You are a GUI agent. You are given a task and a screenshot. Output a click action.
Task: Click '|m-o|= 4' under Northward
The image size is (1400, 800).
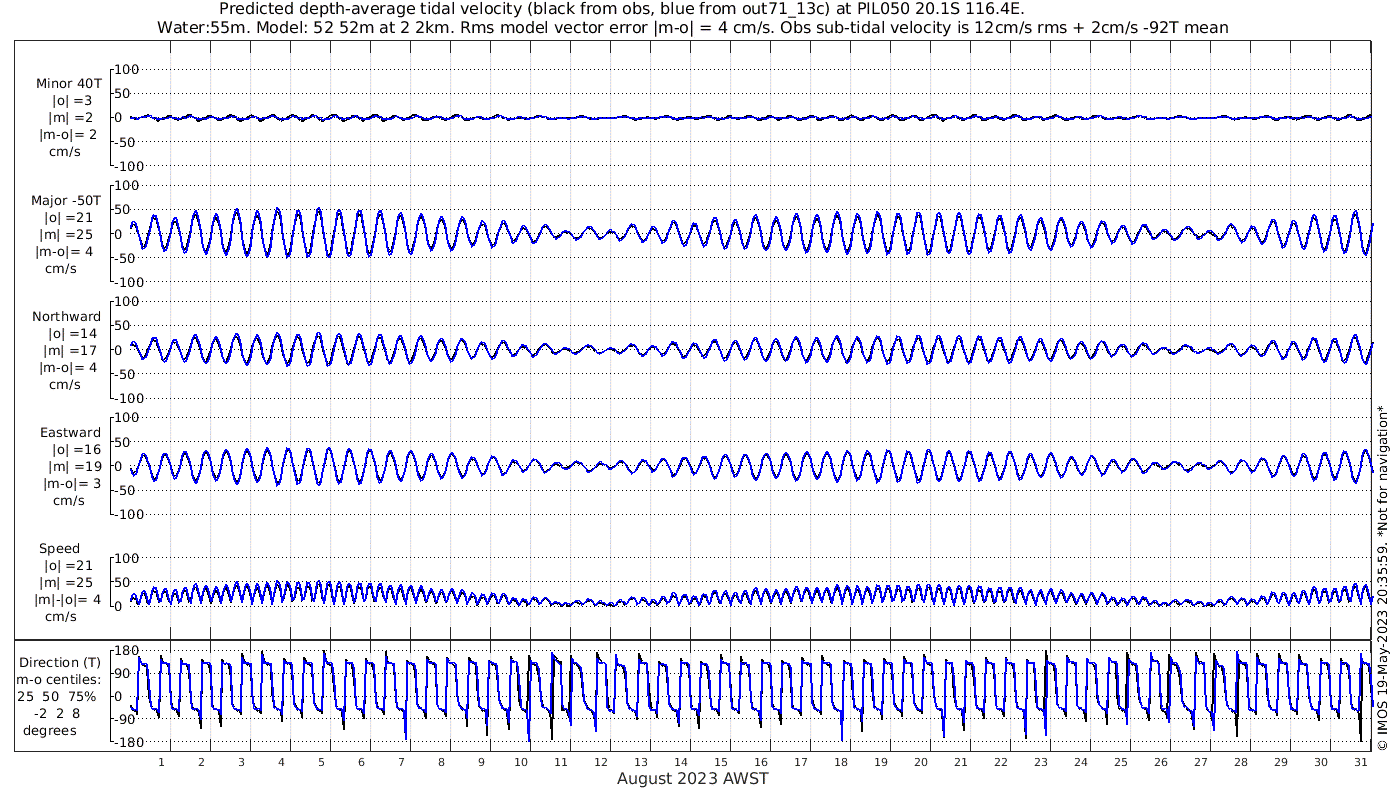[x=69, y=368]
